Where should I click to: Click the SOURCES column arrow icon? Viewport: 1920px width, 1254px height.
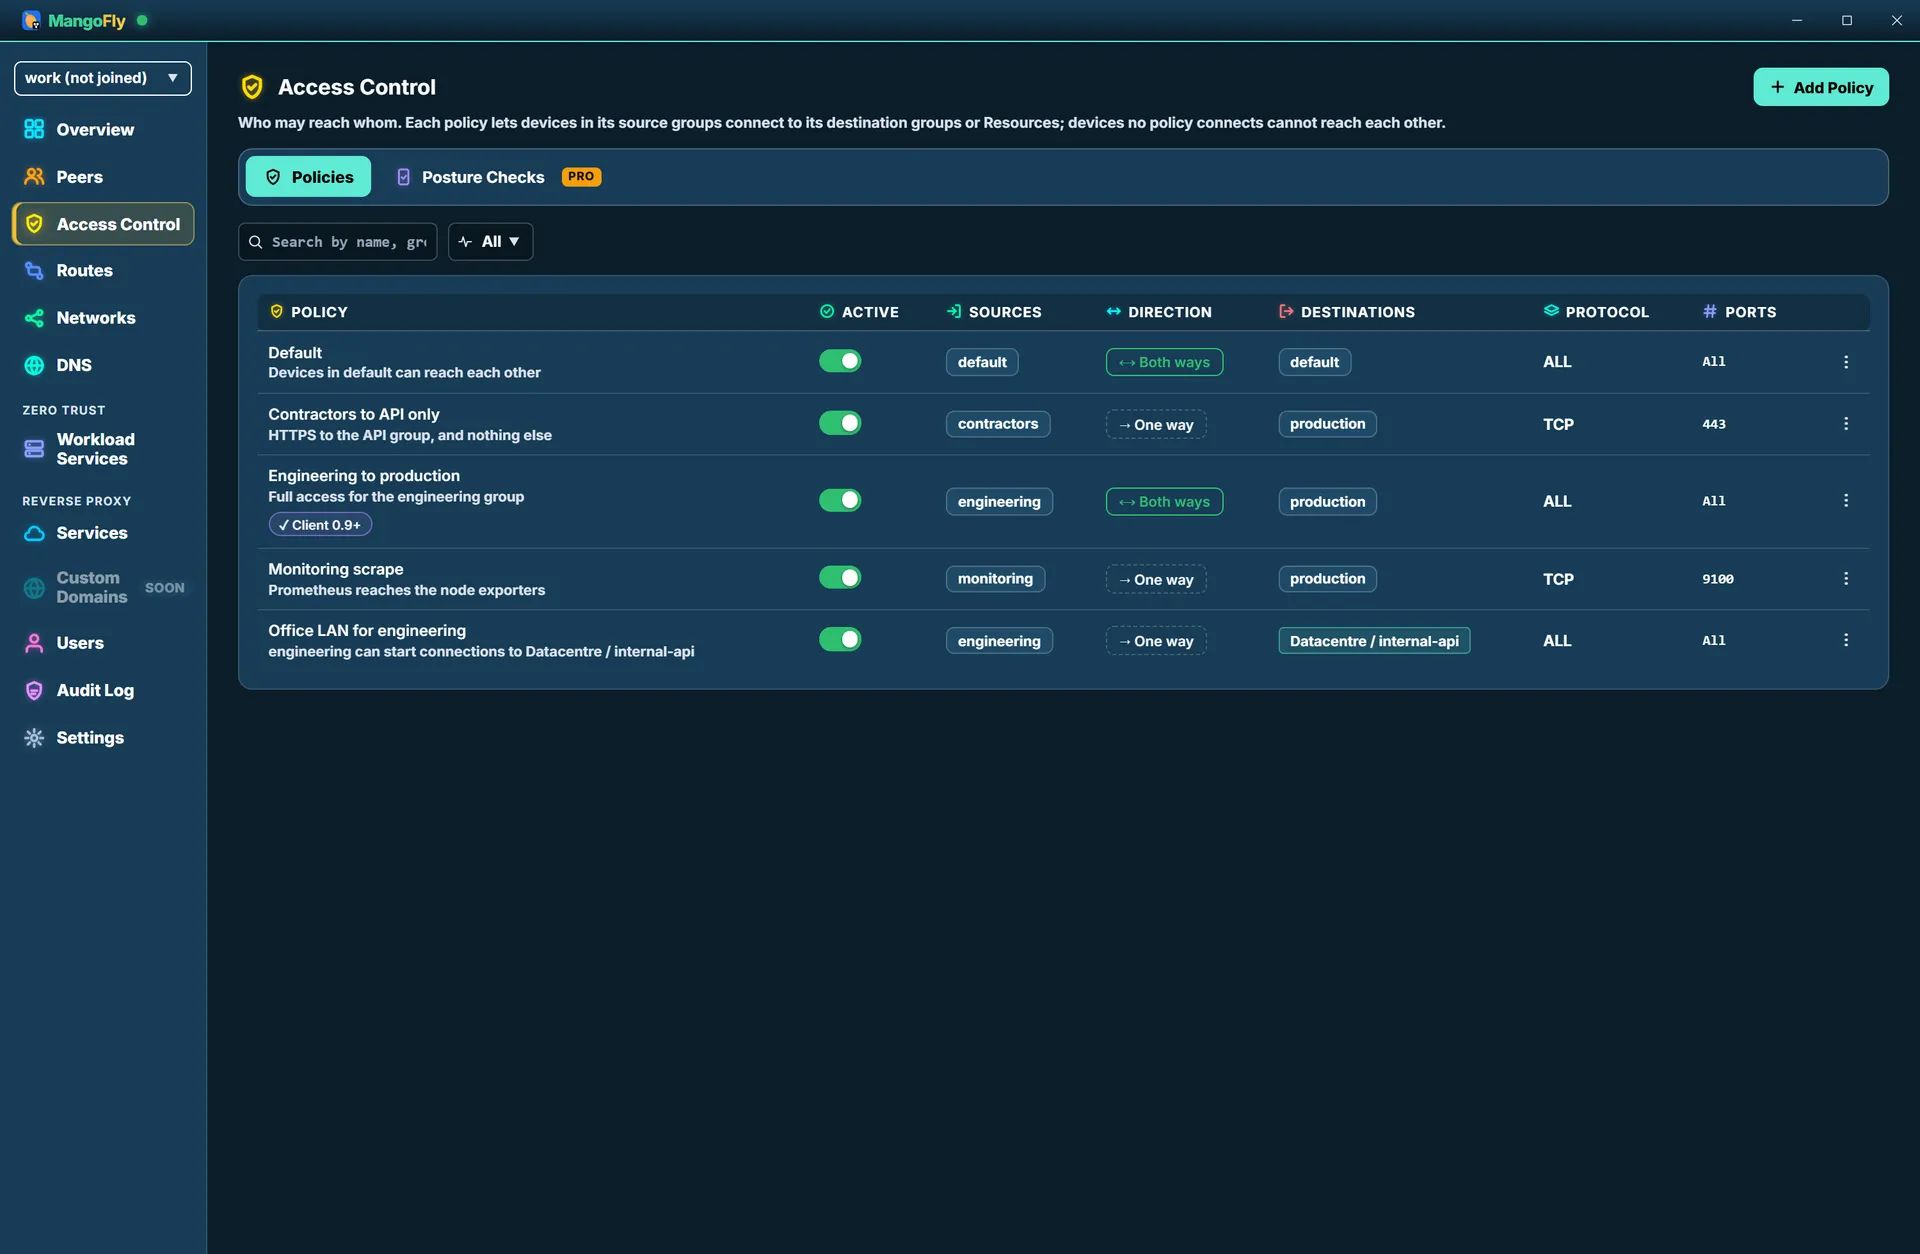click(x=954, y=311)
